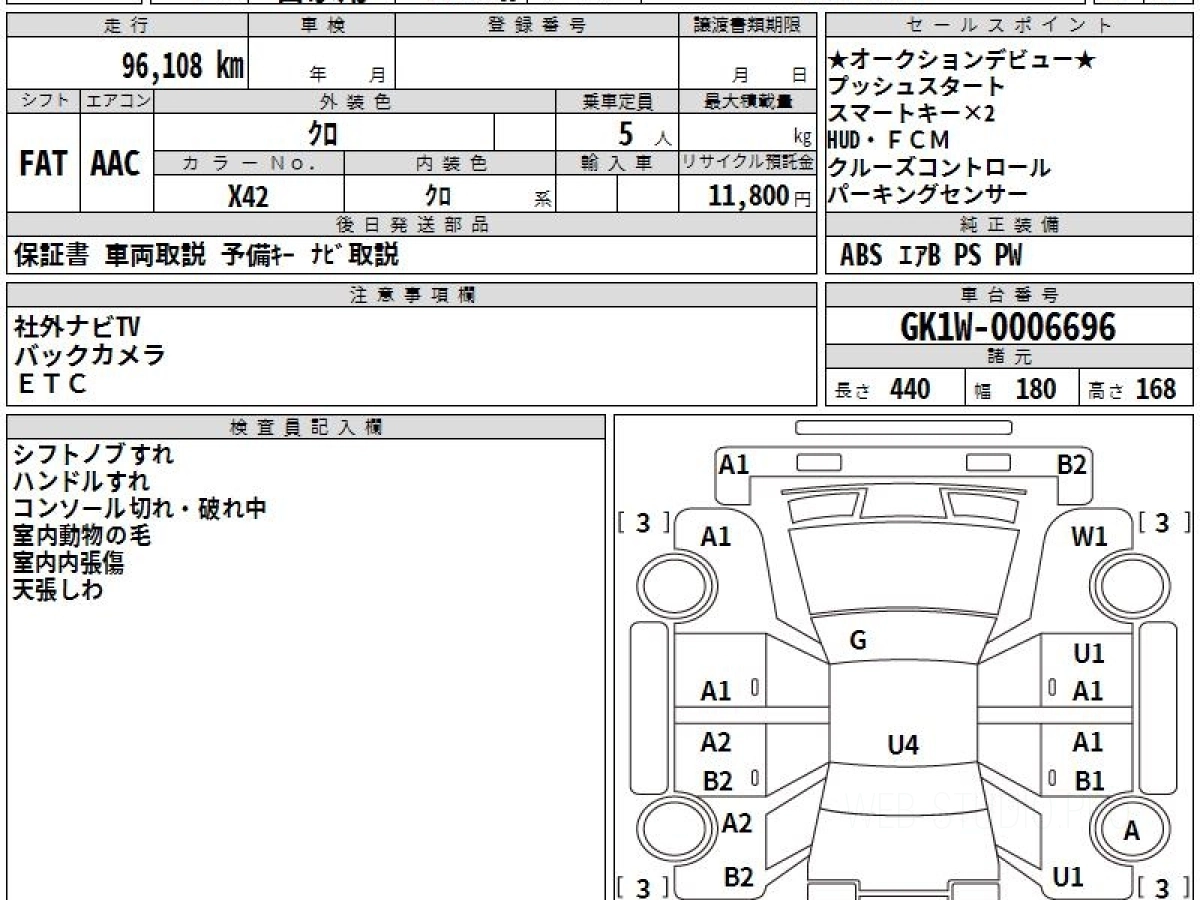Select the シフトノブすれ inspector note
This screenshot has height=900, width=1200.
94,454
